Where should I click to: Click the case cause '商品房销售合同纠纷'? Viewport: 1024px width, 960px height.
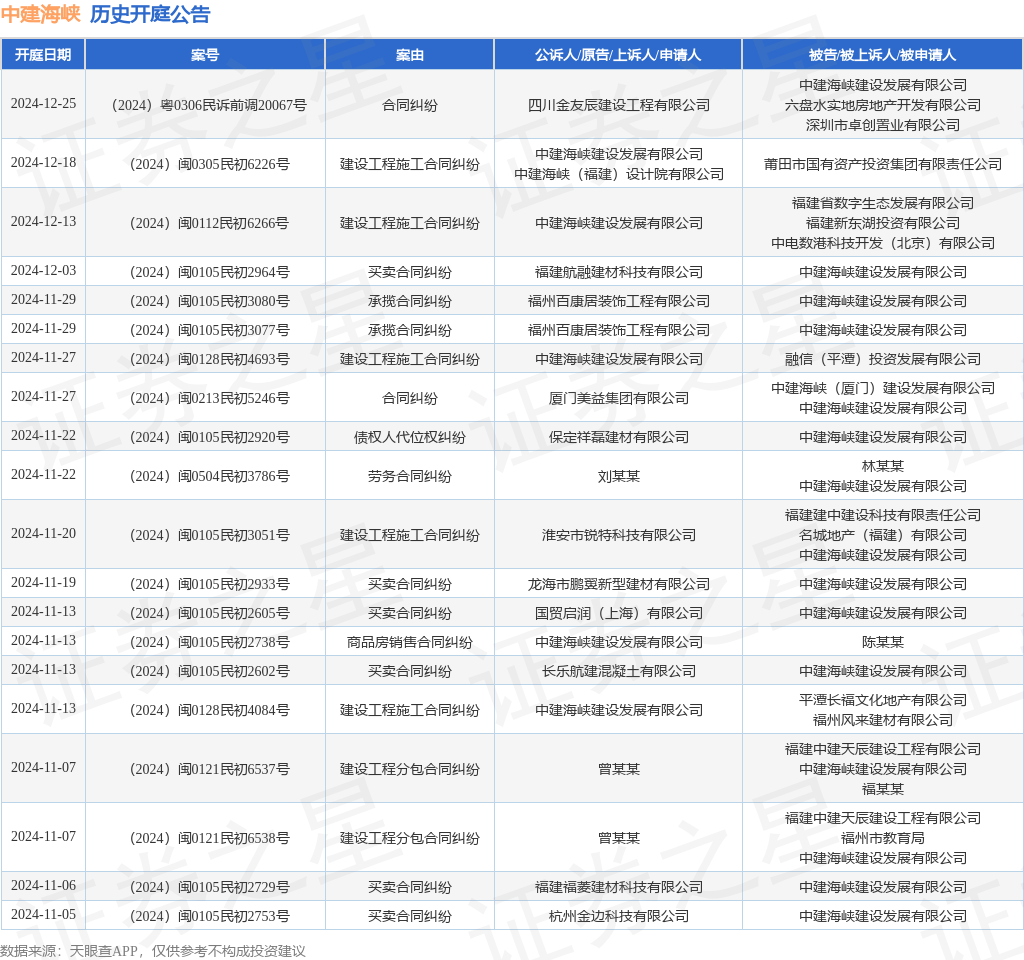pyautogui.click(x=409, y=642)
